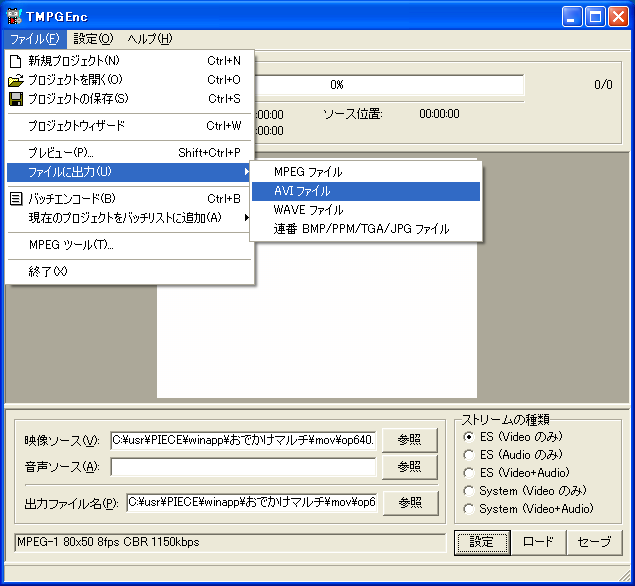Click the empty 音声ソース field
This screenshot has width=635, height=586.
click(x=243, y=467)
